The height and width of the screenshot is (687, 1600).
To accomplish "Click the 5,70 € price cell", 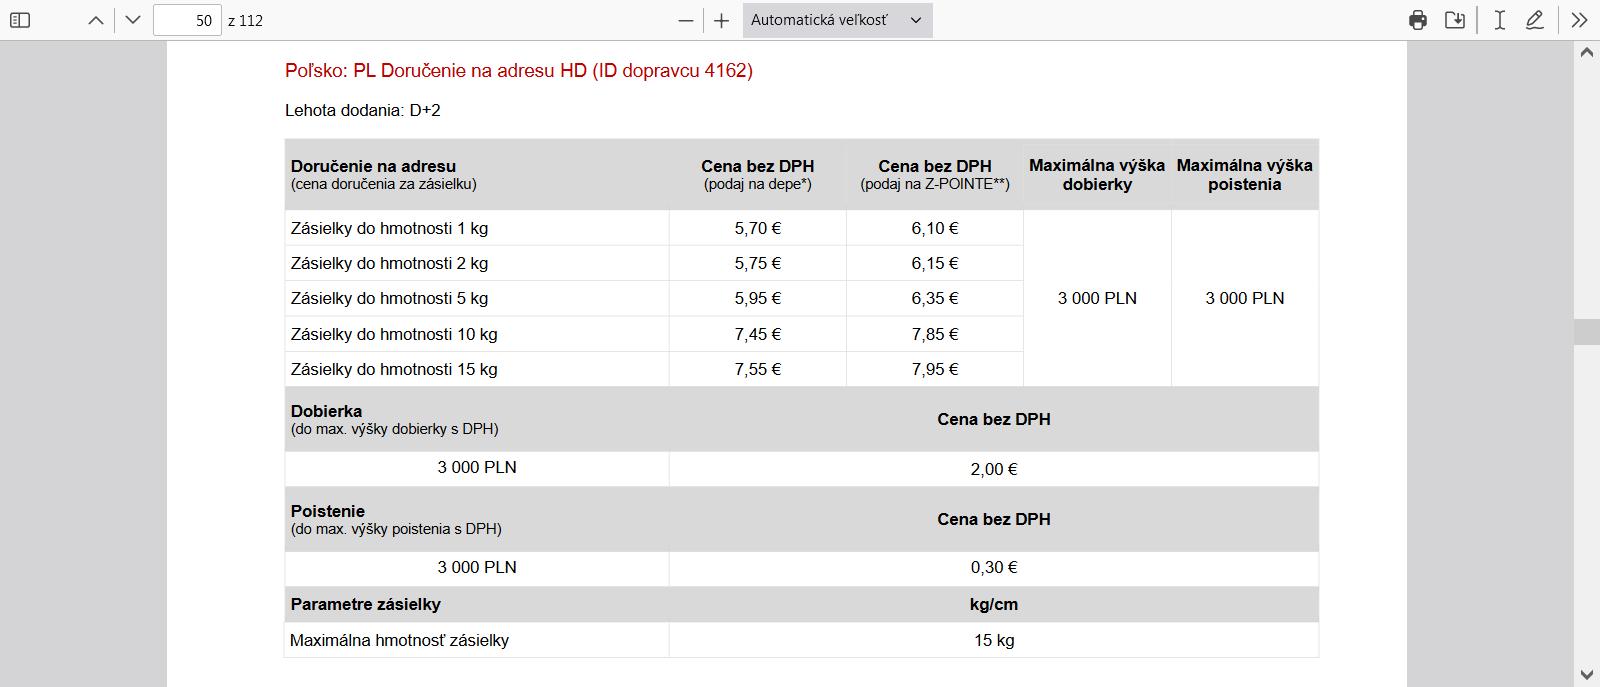I will (x=757, y=228).
